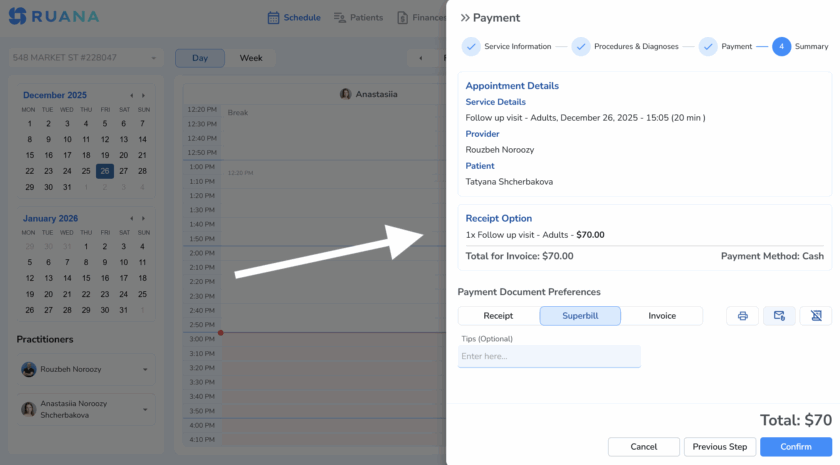Click the Summary step number 4

pyautogui.click(x=781, y=47)
